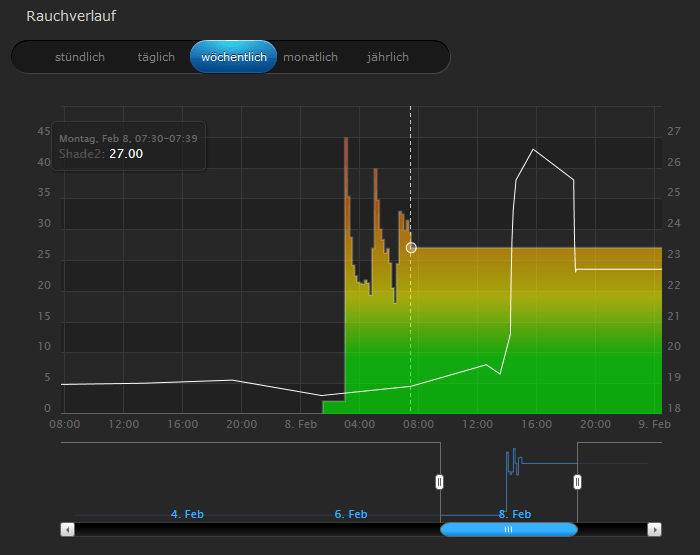Screen dimensions: 700x555
Task: Show the monatlich view
Action: tap(310, 57)
